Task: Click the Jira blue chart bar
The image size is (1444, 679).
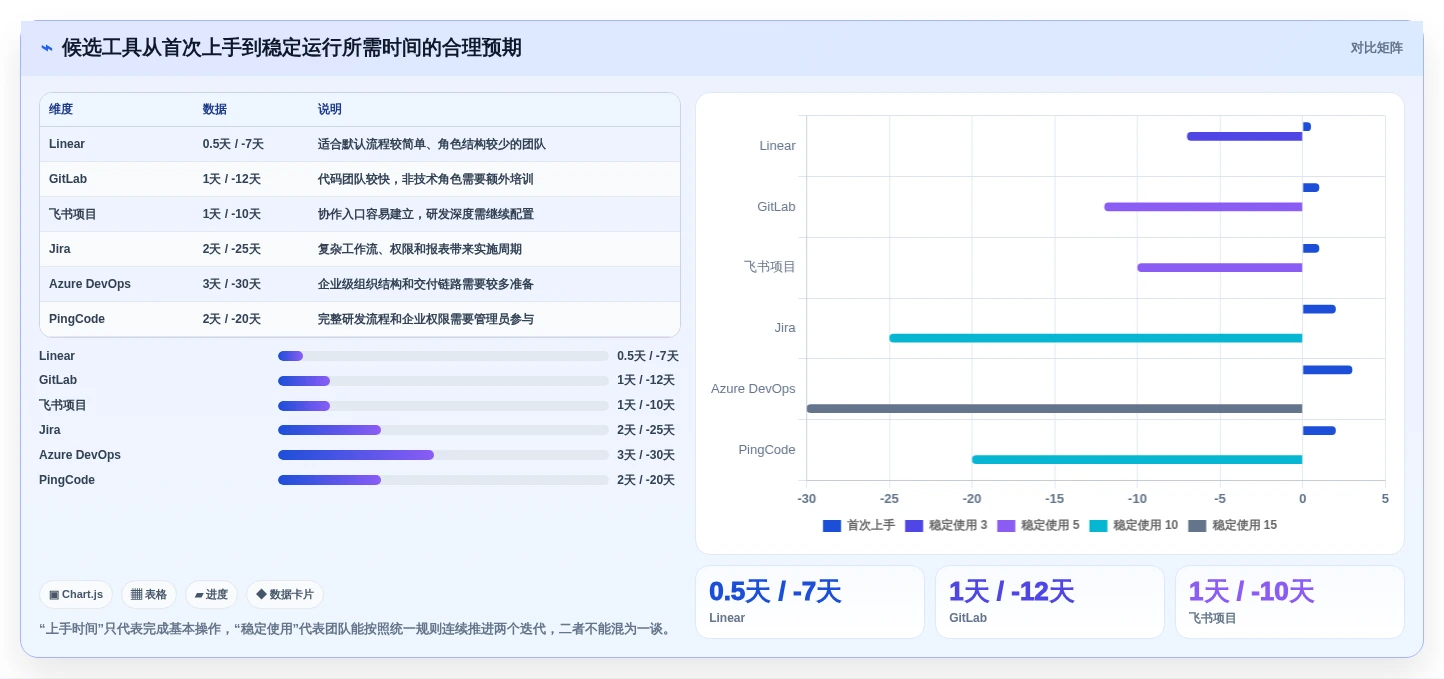Action: coord(1319,309)
